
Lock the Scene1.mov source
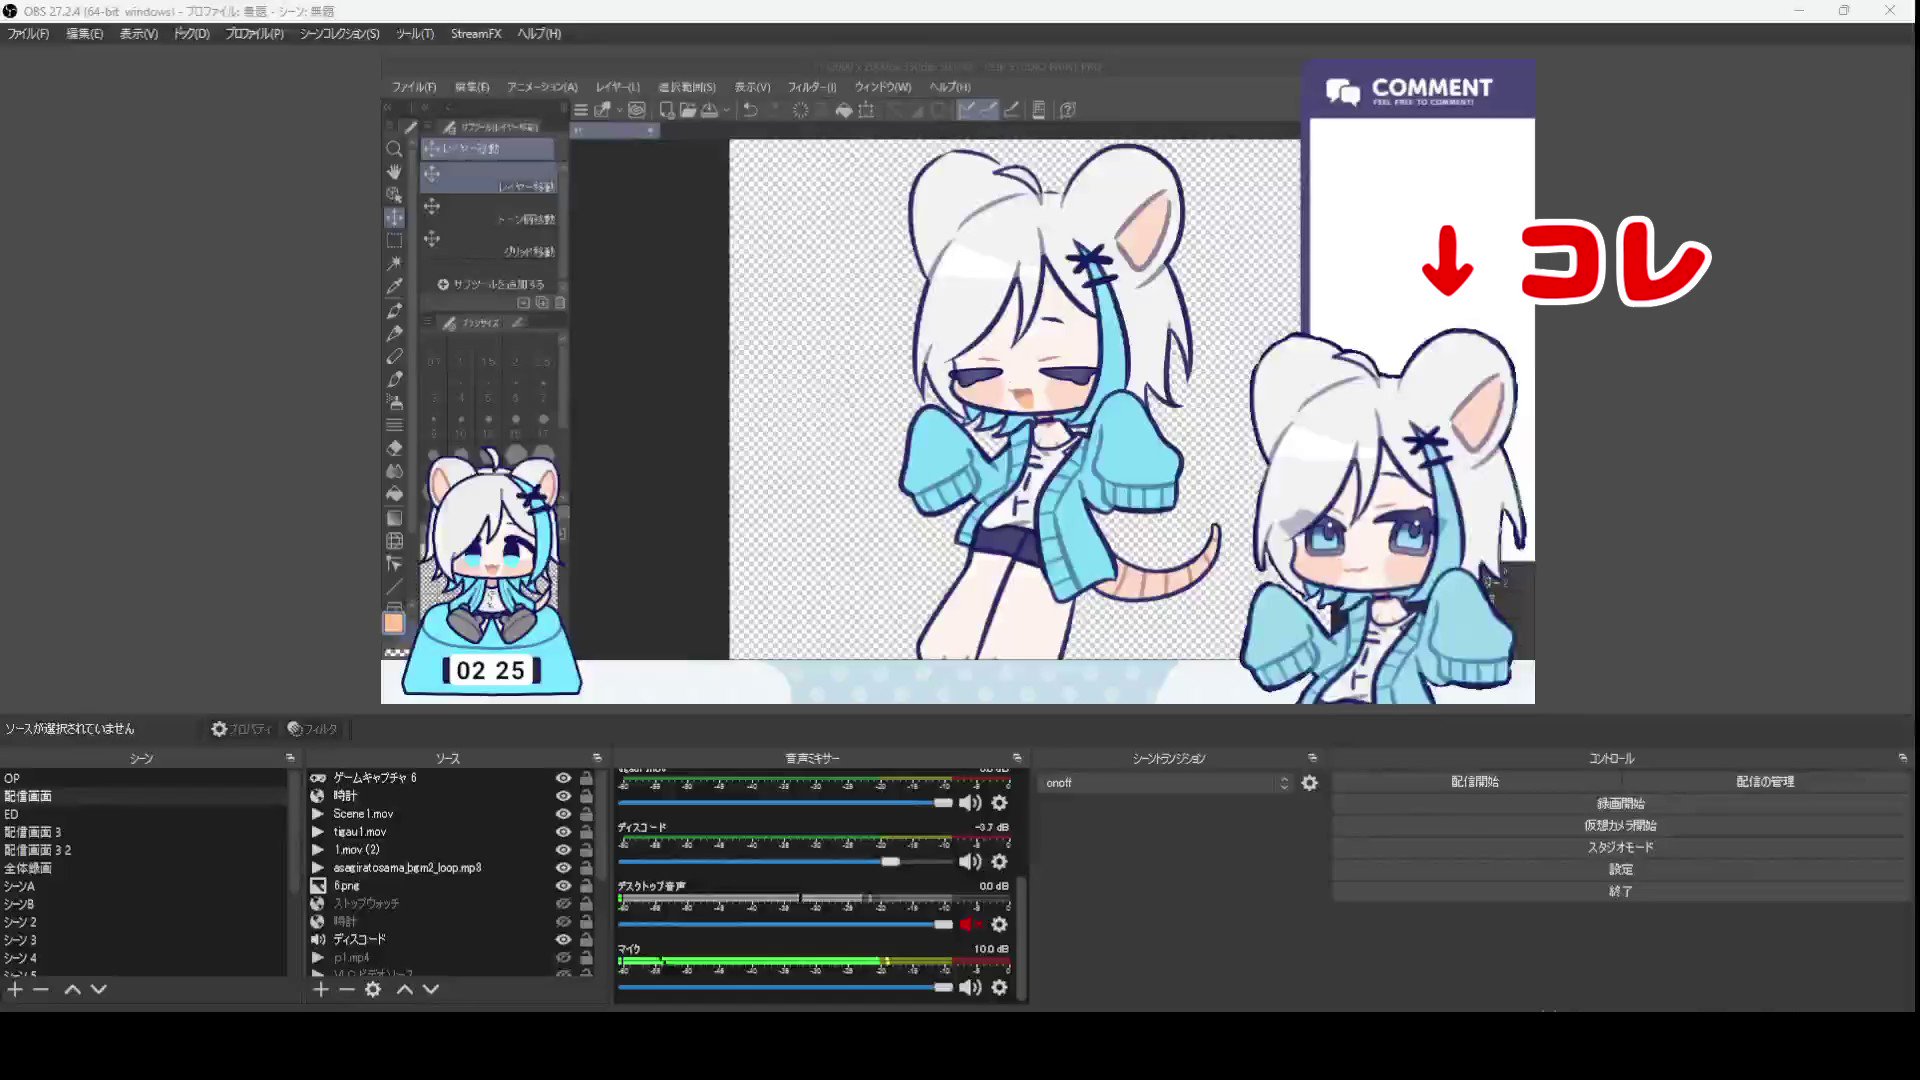[587, 814]
